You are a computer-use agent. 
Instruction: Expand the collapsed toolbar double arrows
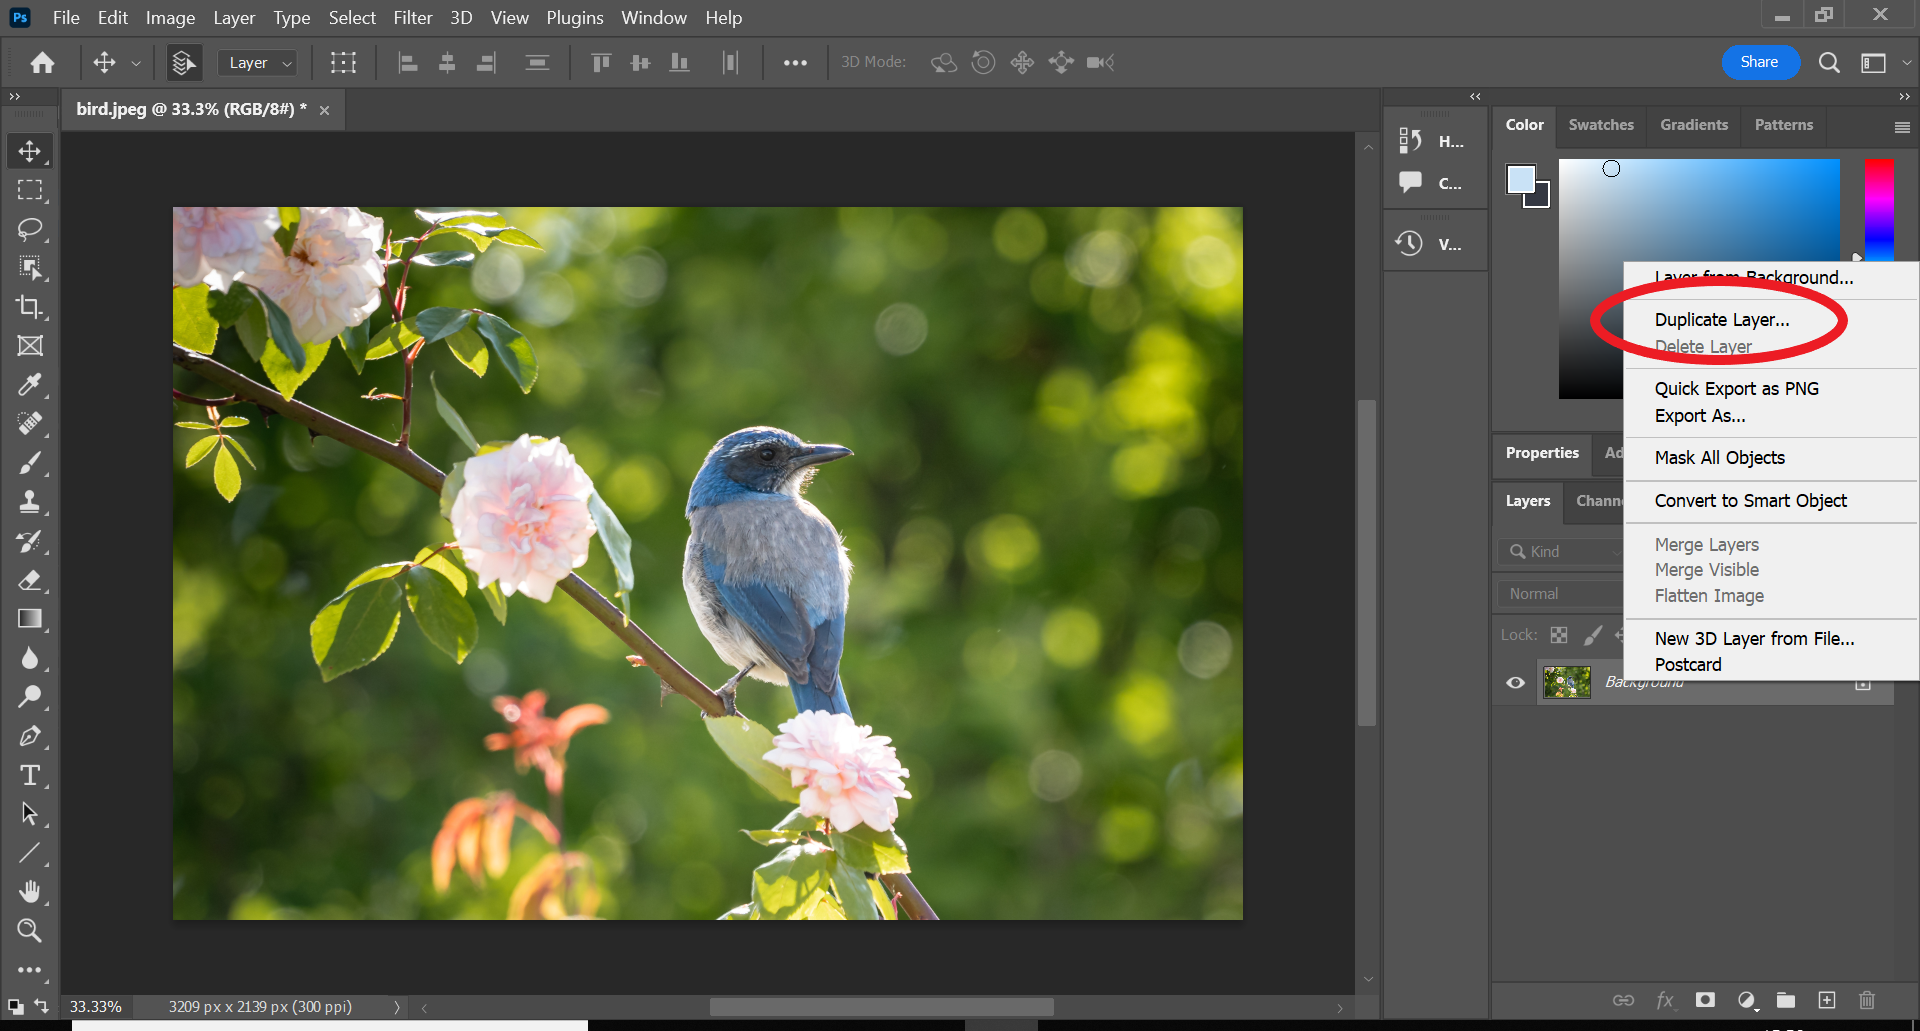(14, 97)
